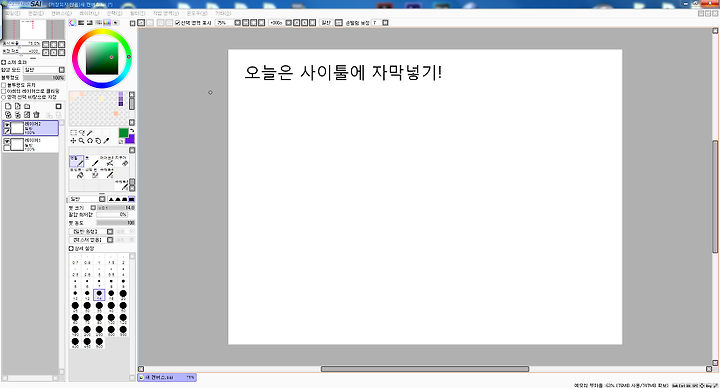Open the brush texture dropdown
This screenshot has height=388, width=720.
pos(91,240)
